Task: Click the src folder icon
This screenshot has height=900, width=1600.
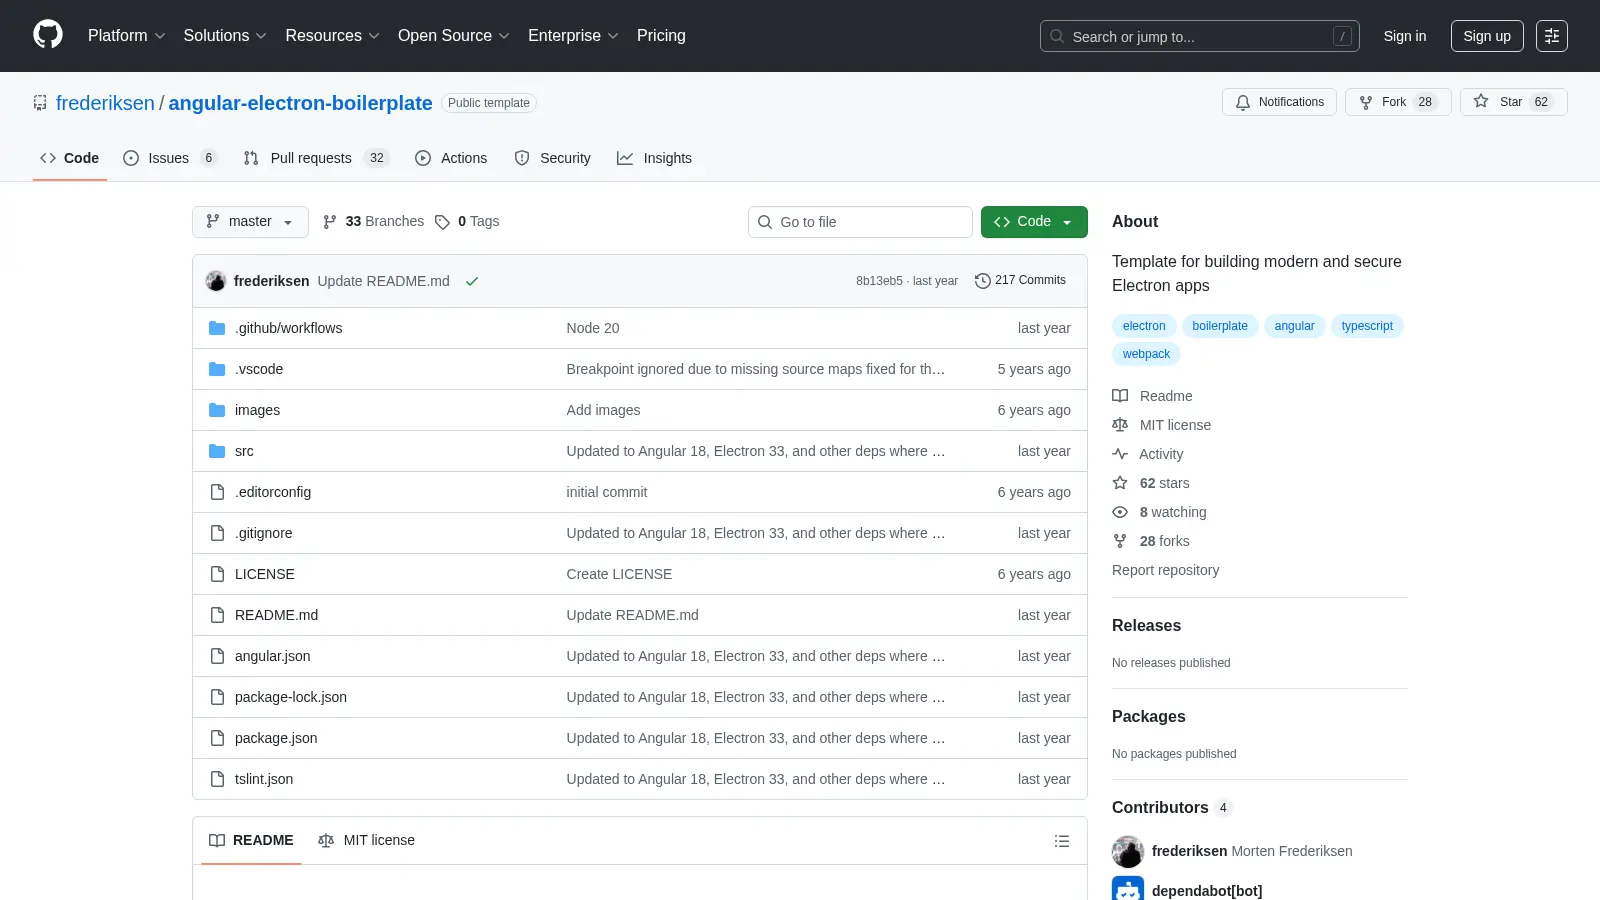Action: tap(217, 451)
